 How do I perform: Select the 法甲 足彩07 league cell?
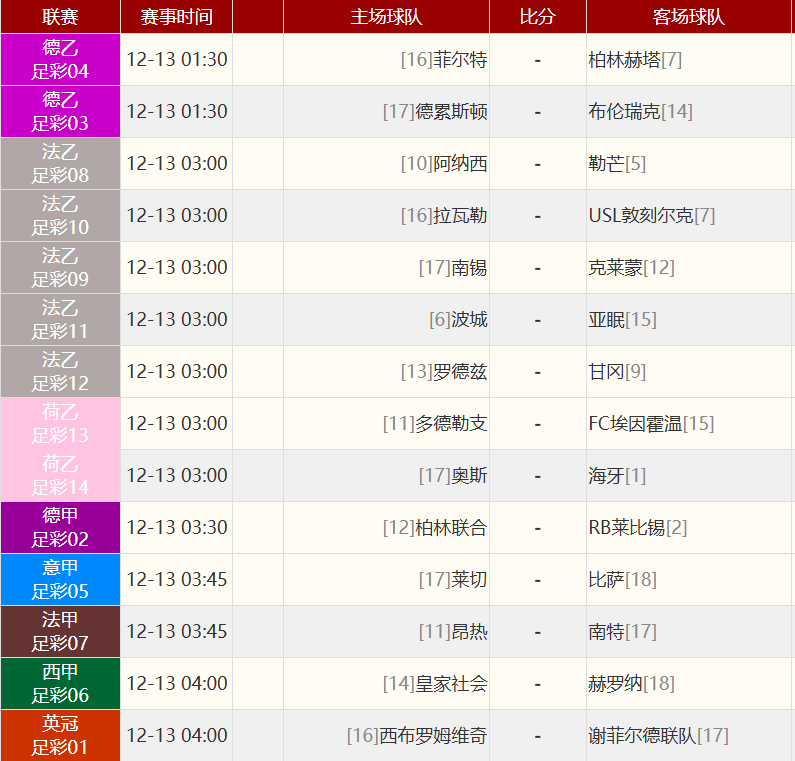tap(60, 631)
